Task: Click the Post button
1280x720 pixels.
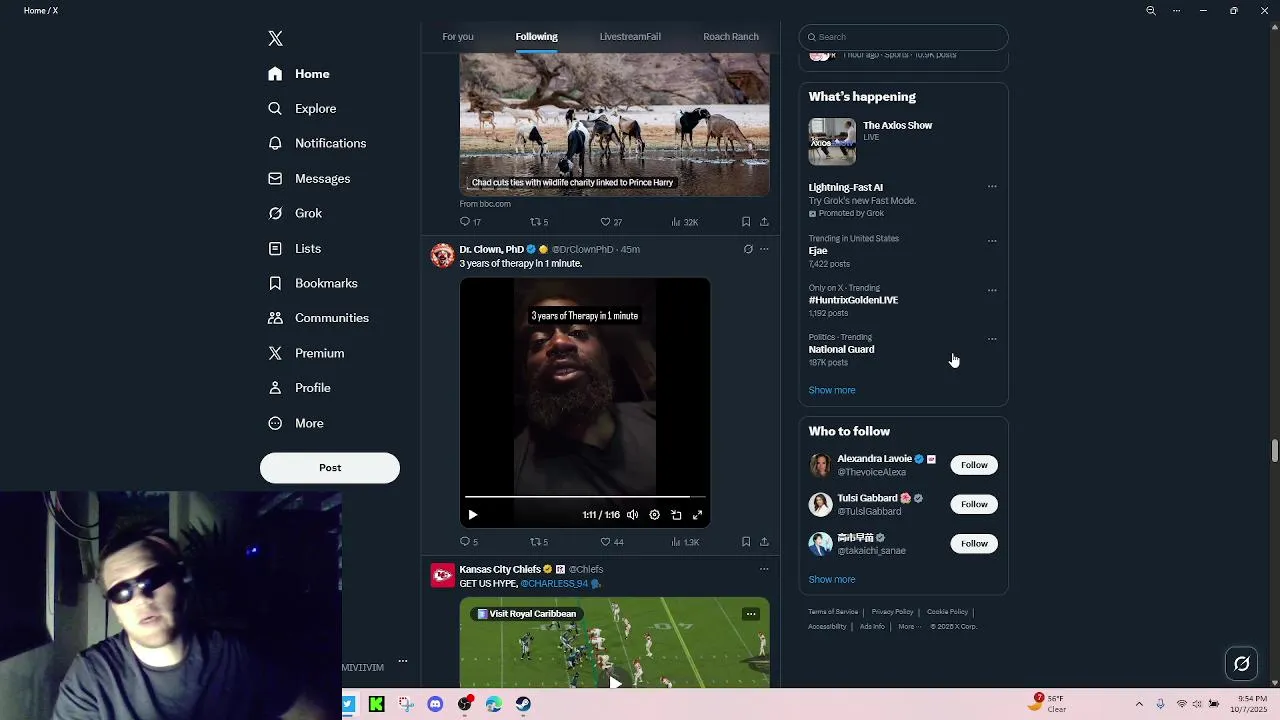Action: click(330, 468)
